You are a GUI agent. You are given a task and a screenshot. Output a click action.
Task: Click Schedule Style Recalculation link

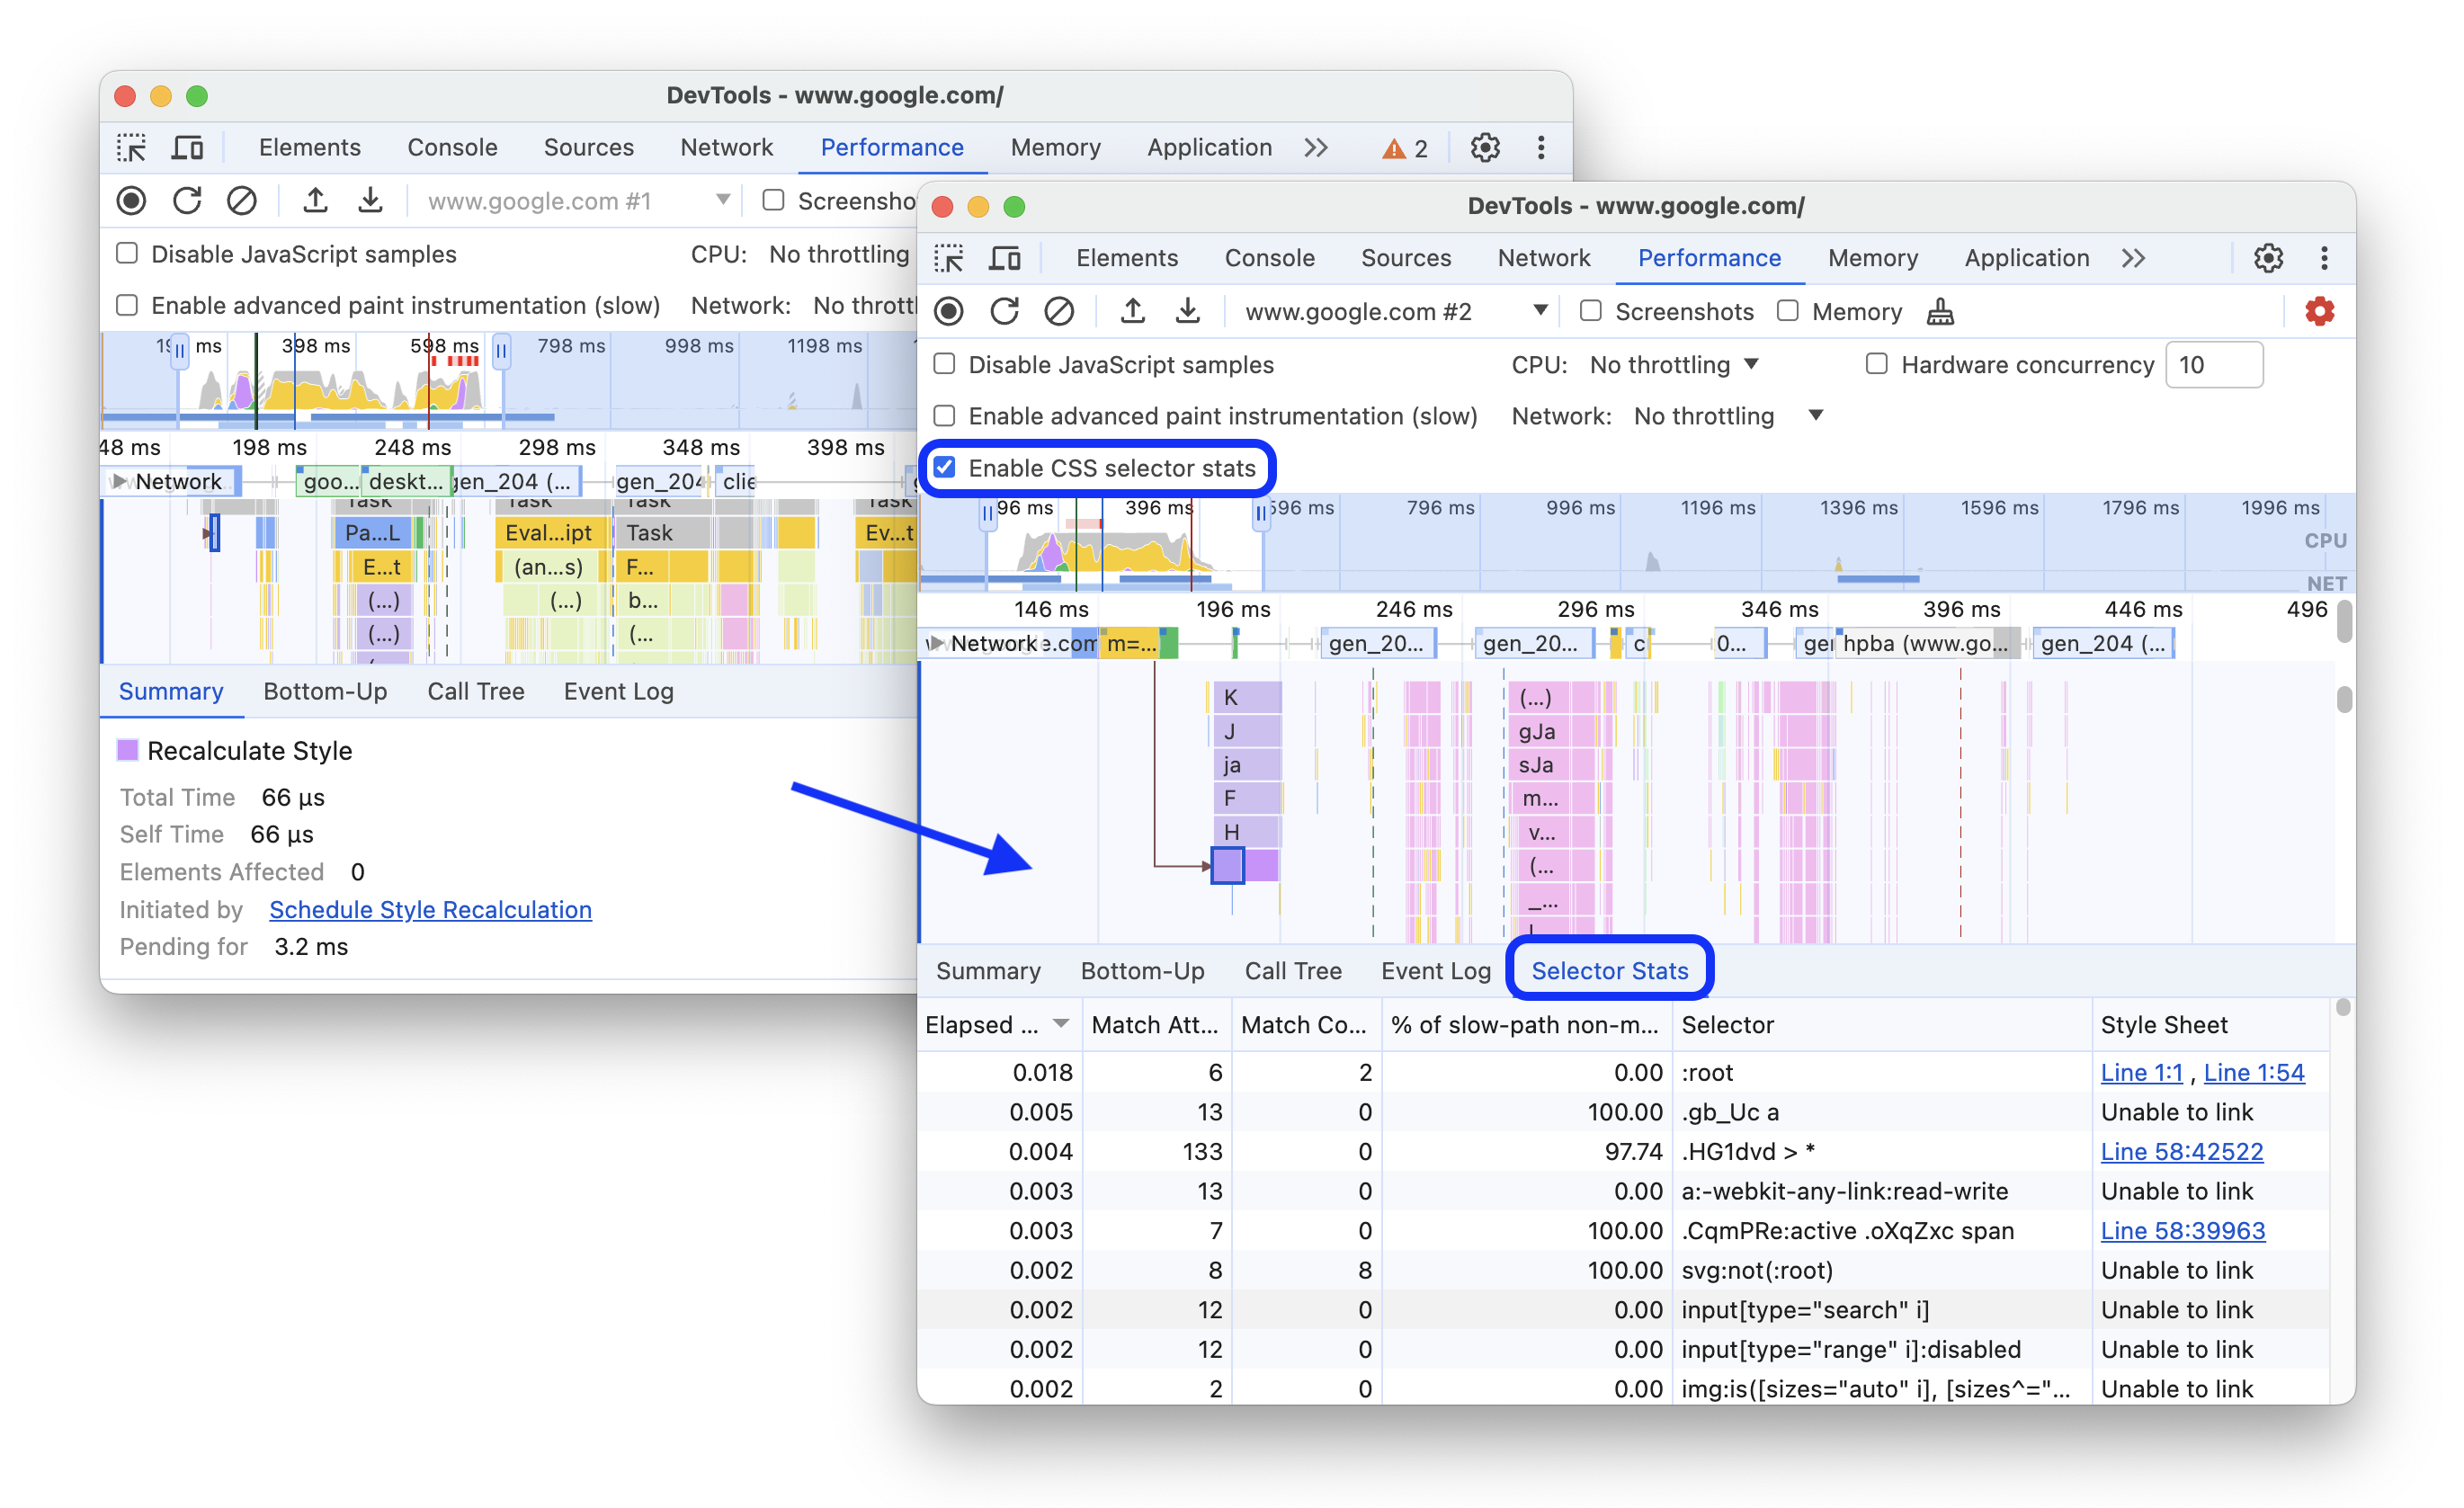pyautogui.click(x=430, y=910)
